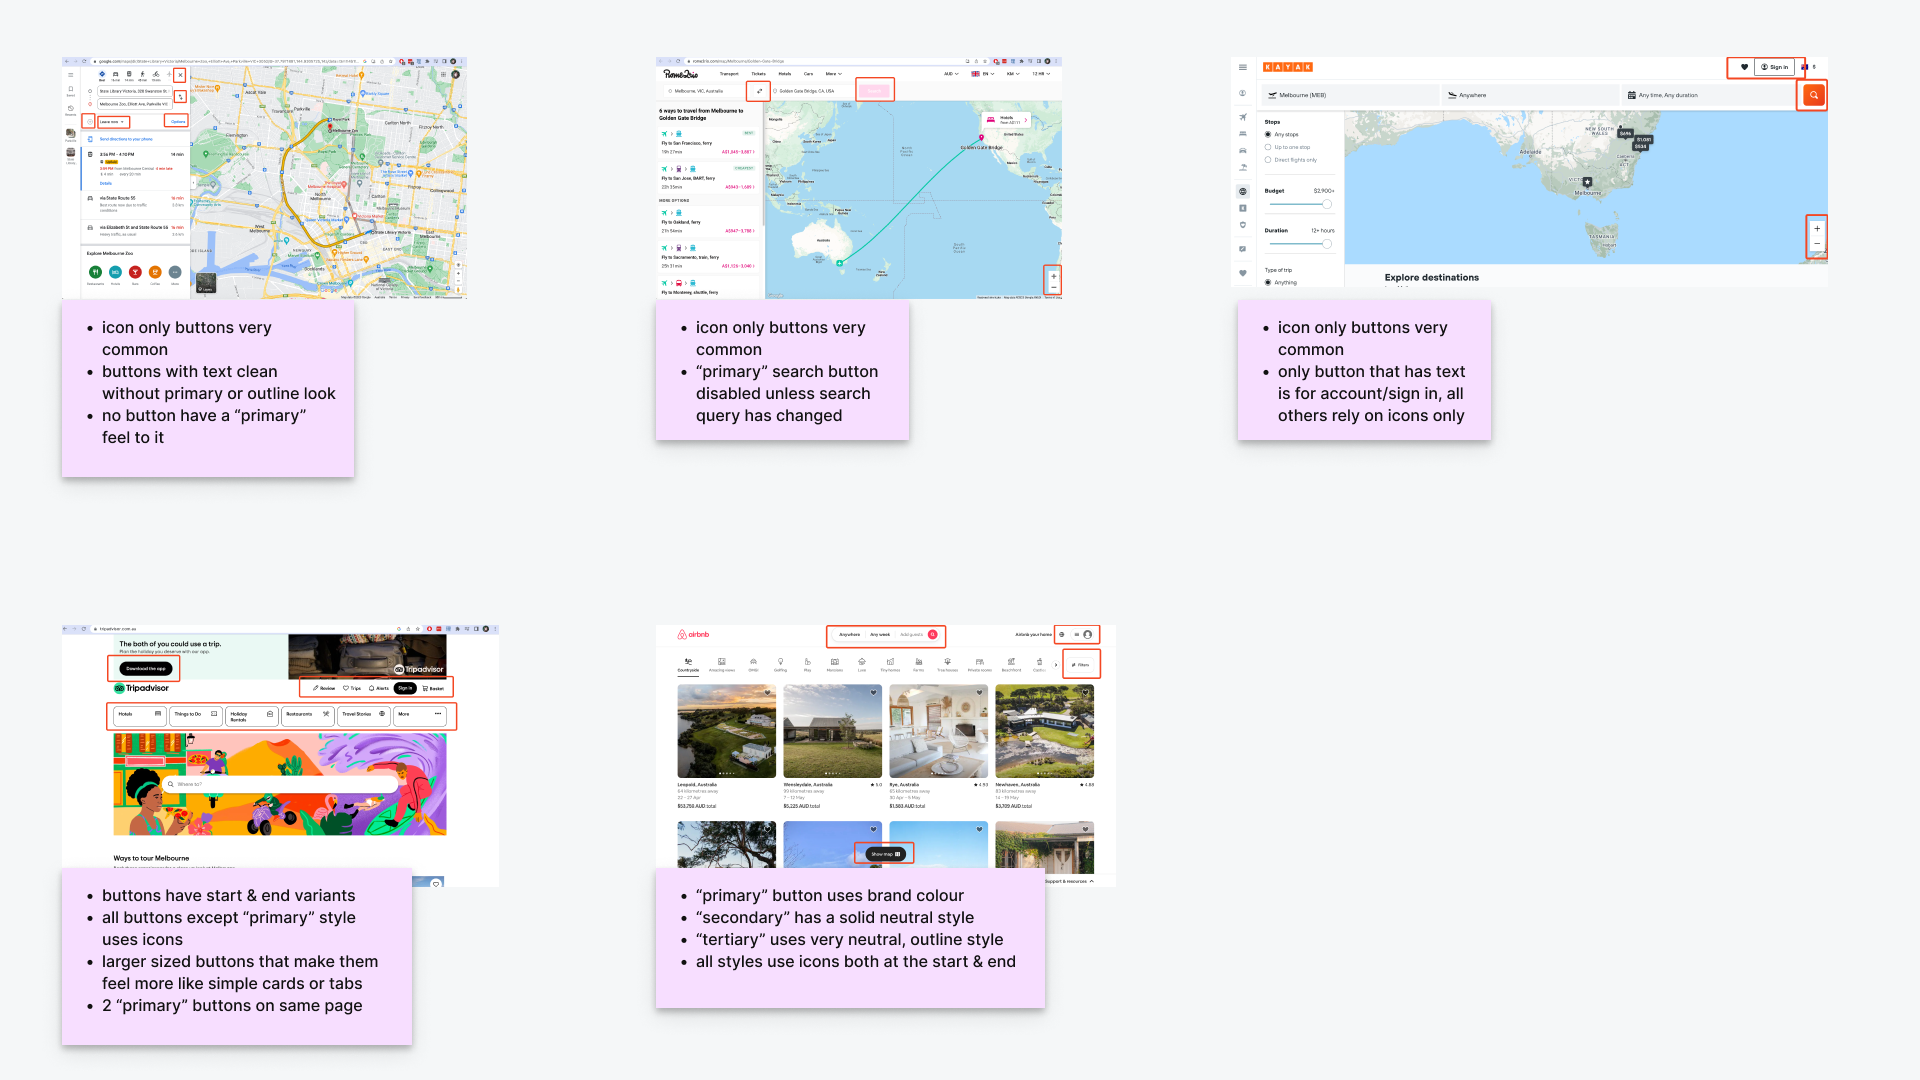Click the orange Kayak search icon button
The image size is (1920, 1080).
point(1813,95)
